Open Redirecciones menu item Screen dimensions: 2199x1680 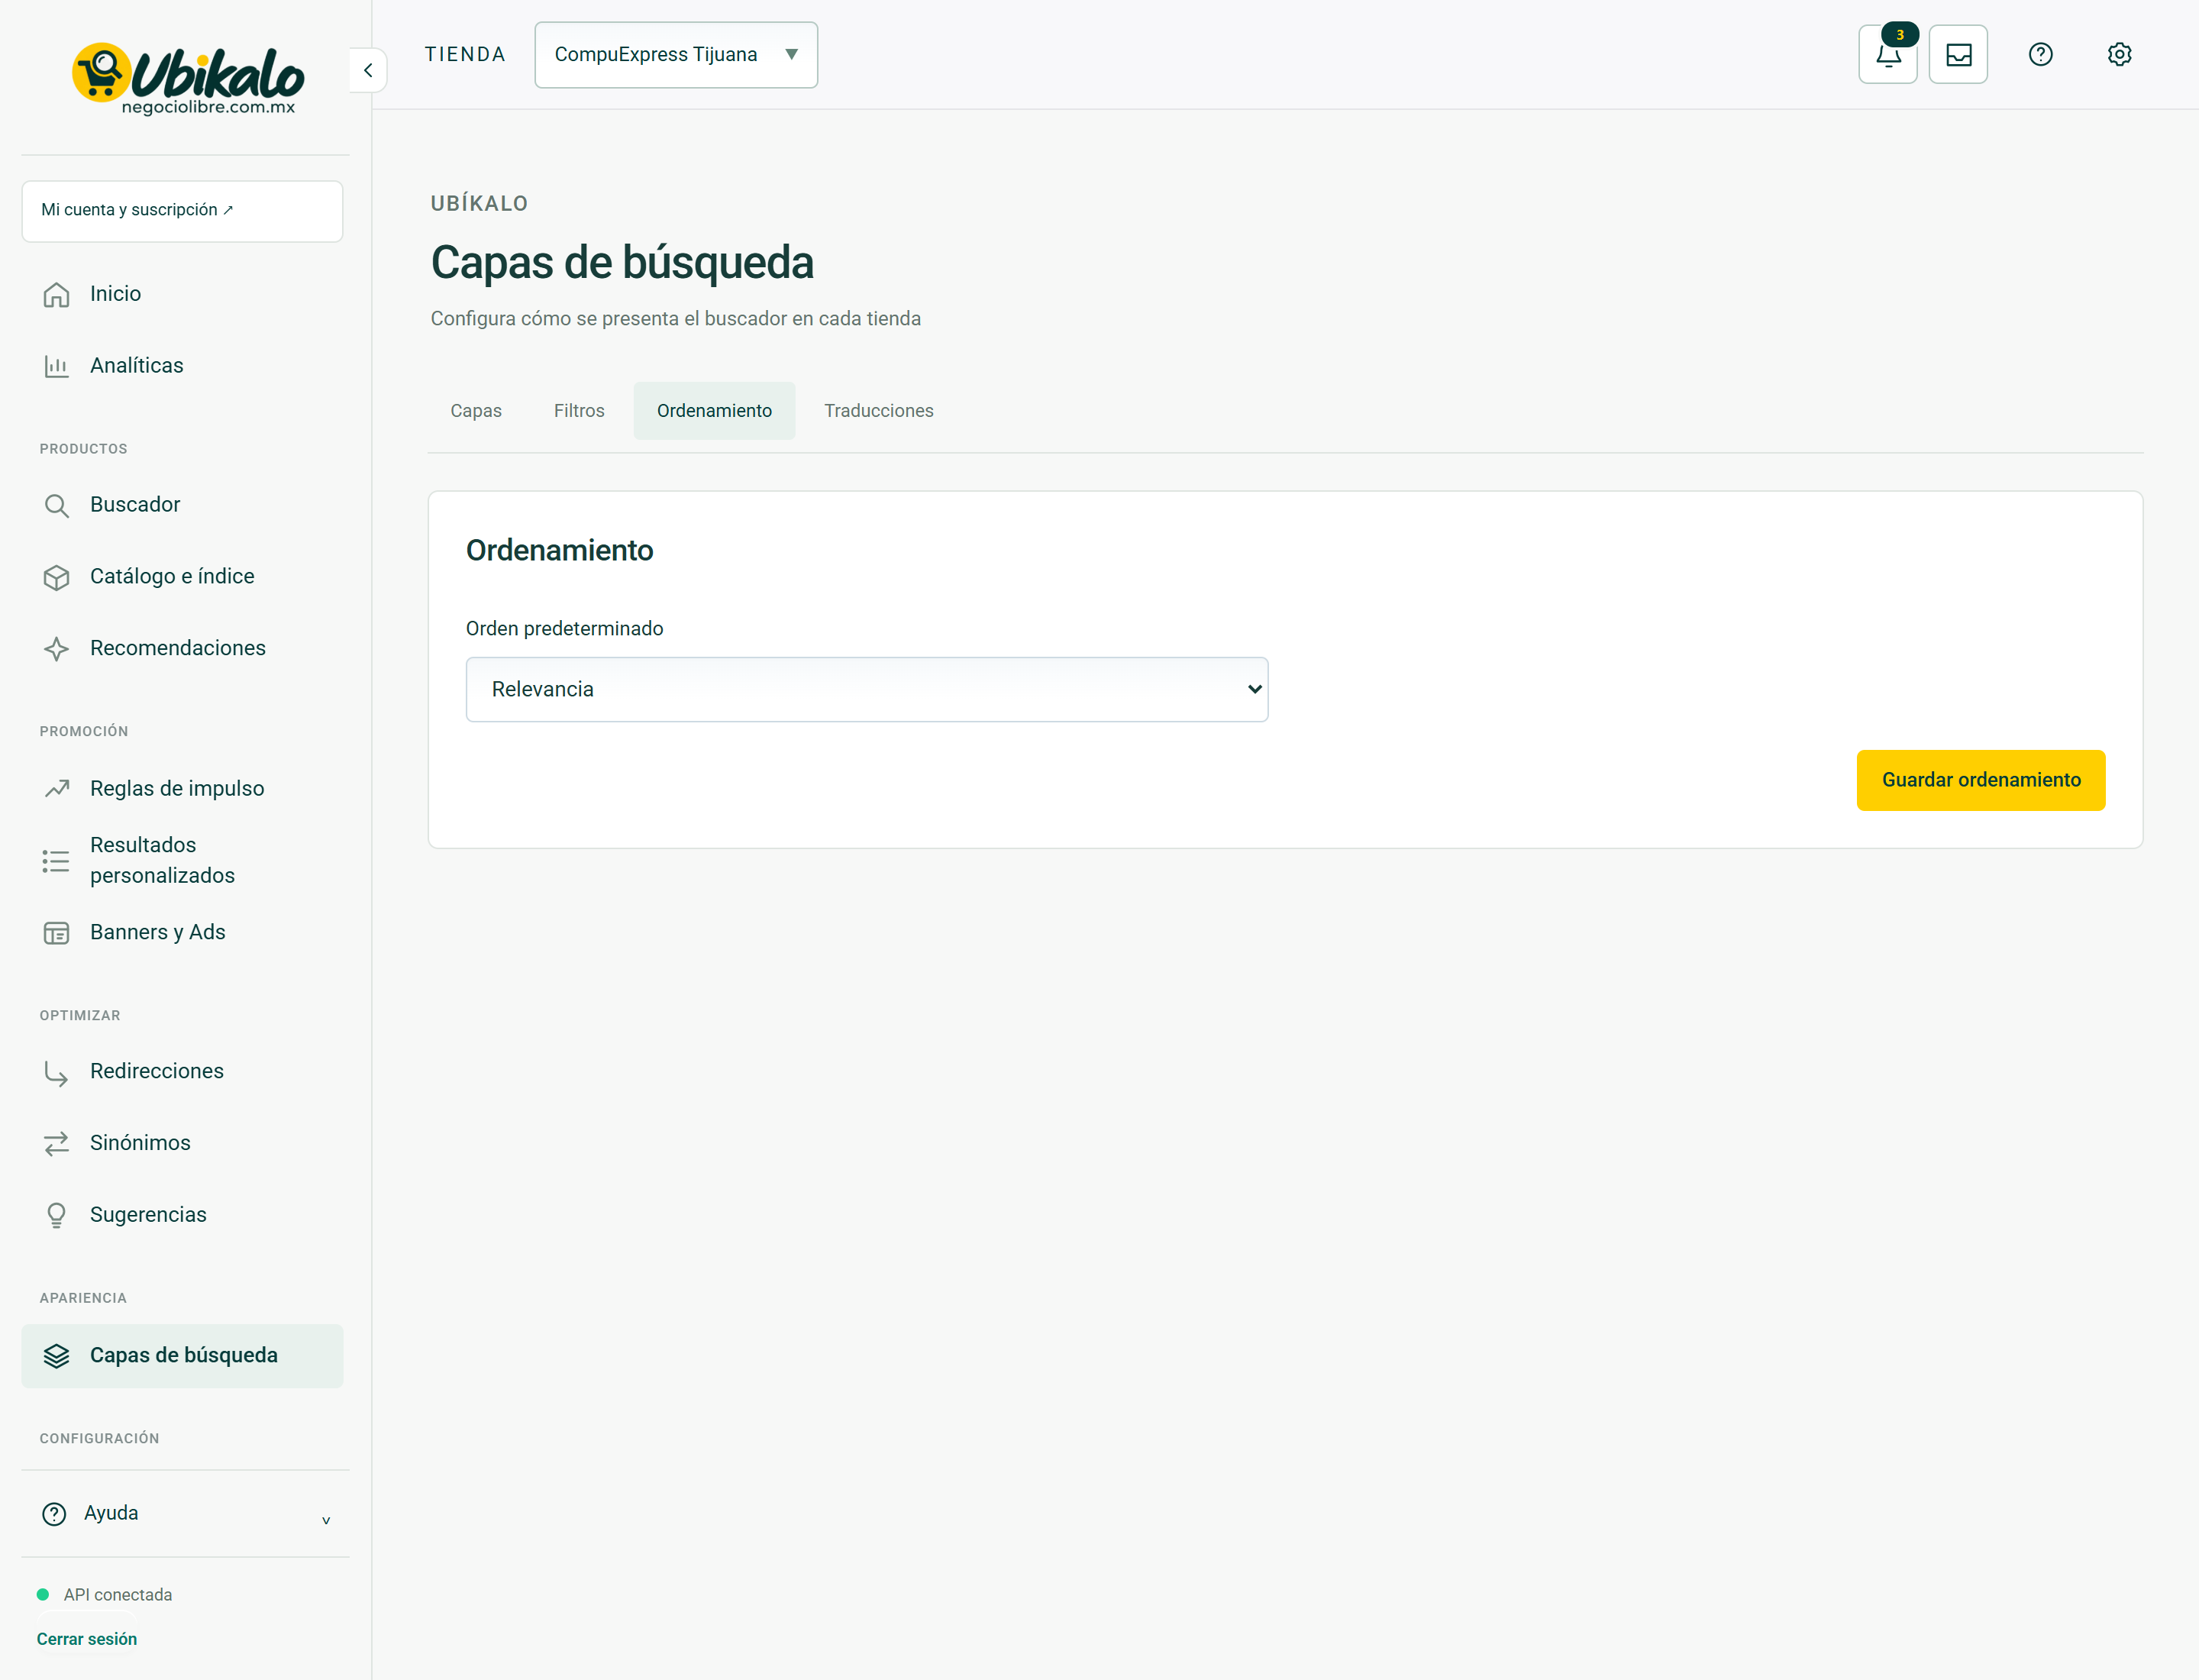click(182, 1072)
